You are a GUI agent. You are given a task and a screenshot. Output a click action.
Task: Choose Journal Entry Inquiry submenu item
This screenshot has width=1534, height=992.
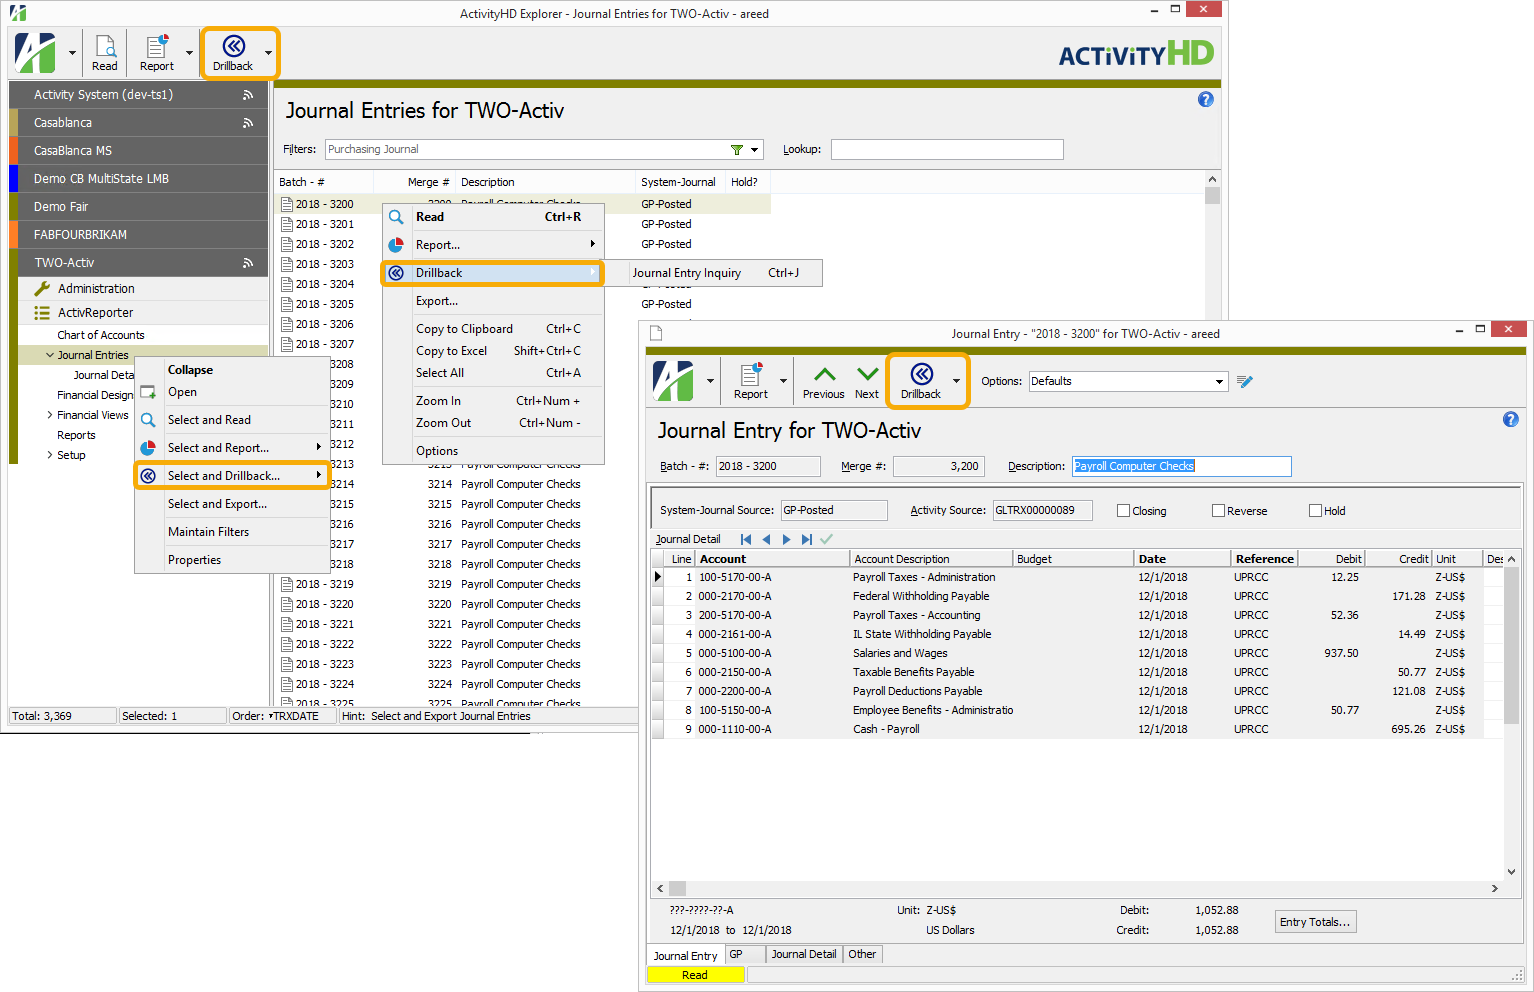(715, 273)
